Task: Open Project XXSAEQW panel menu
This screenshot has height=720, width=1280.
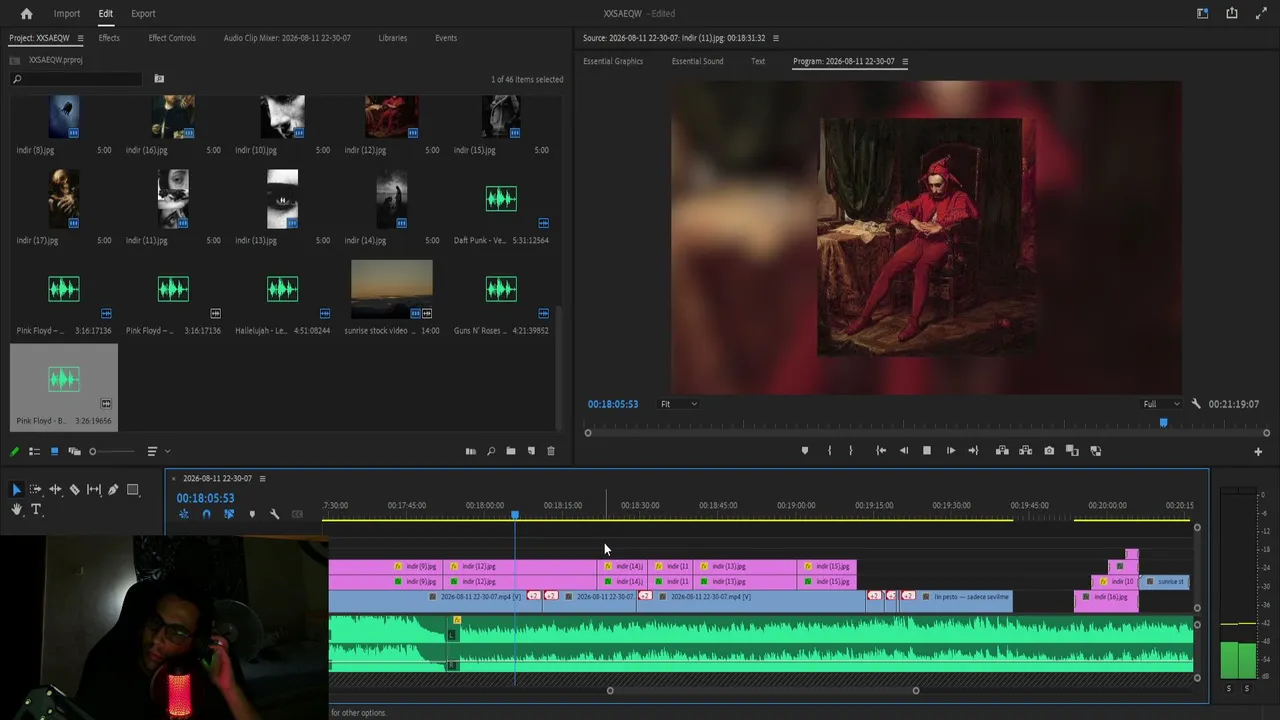Action: pyautogui.click(x=79, y=38)
